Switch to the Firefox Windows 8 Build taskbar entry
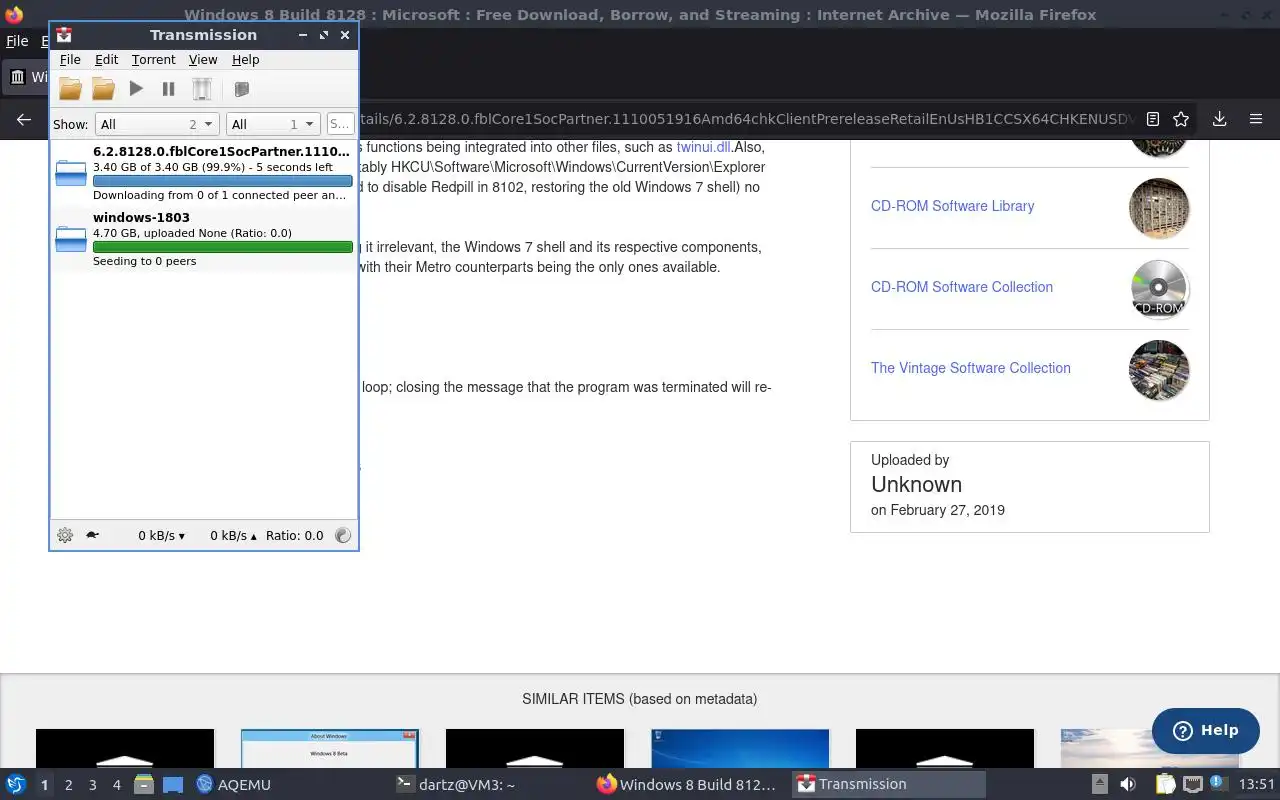This screenshot has height=800, width=1280. click(687, 784)
